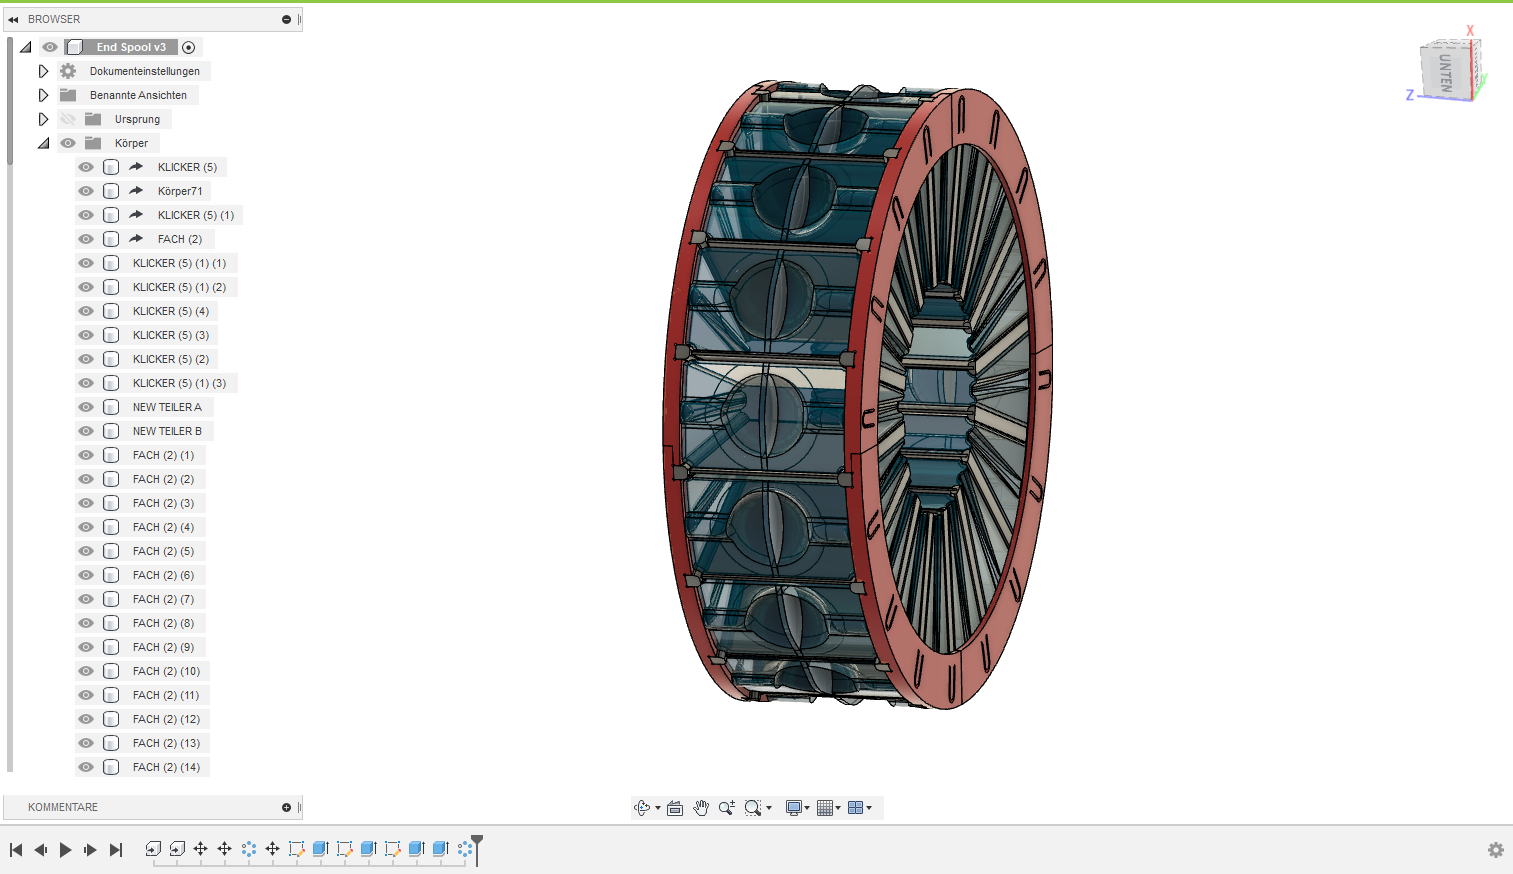The width and height of the screenshot is (1513, 874).
Task: Step back one timeline feature
Action: point(41,850)
